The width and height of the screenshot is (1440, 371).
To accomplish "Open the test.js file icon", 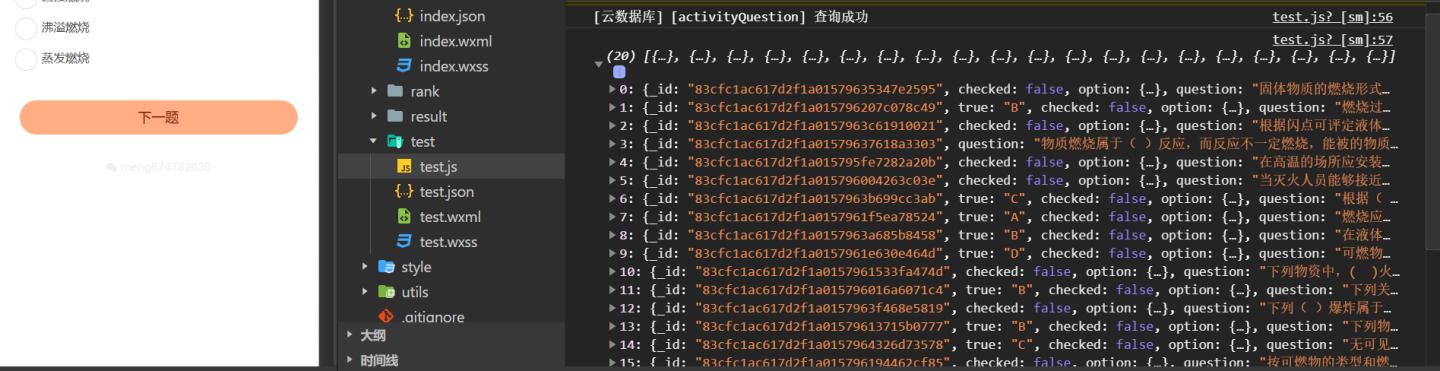I will point(404,167).
